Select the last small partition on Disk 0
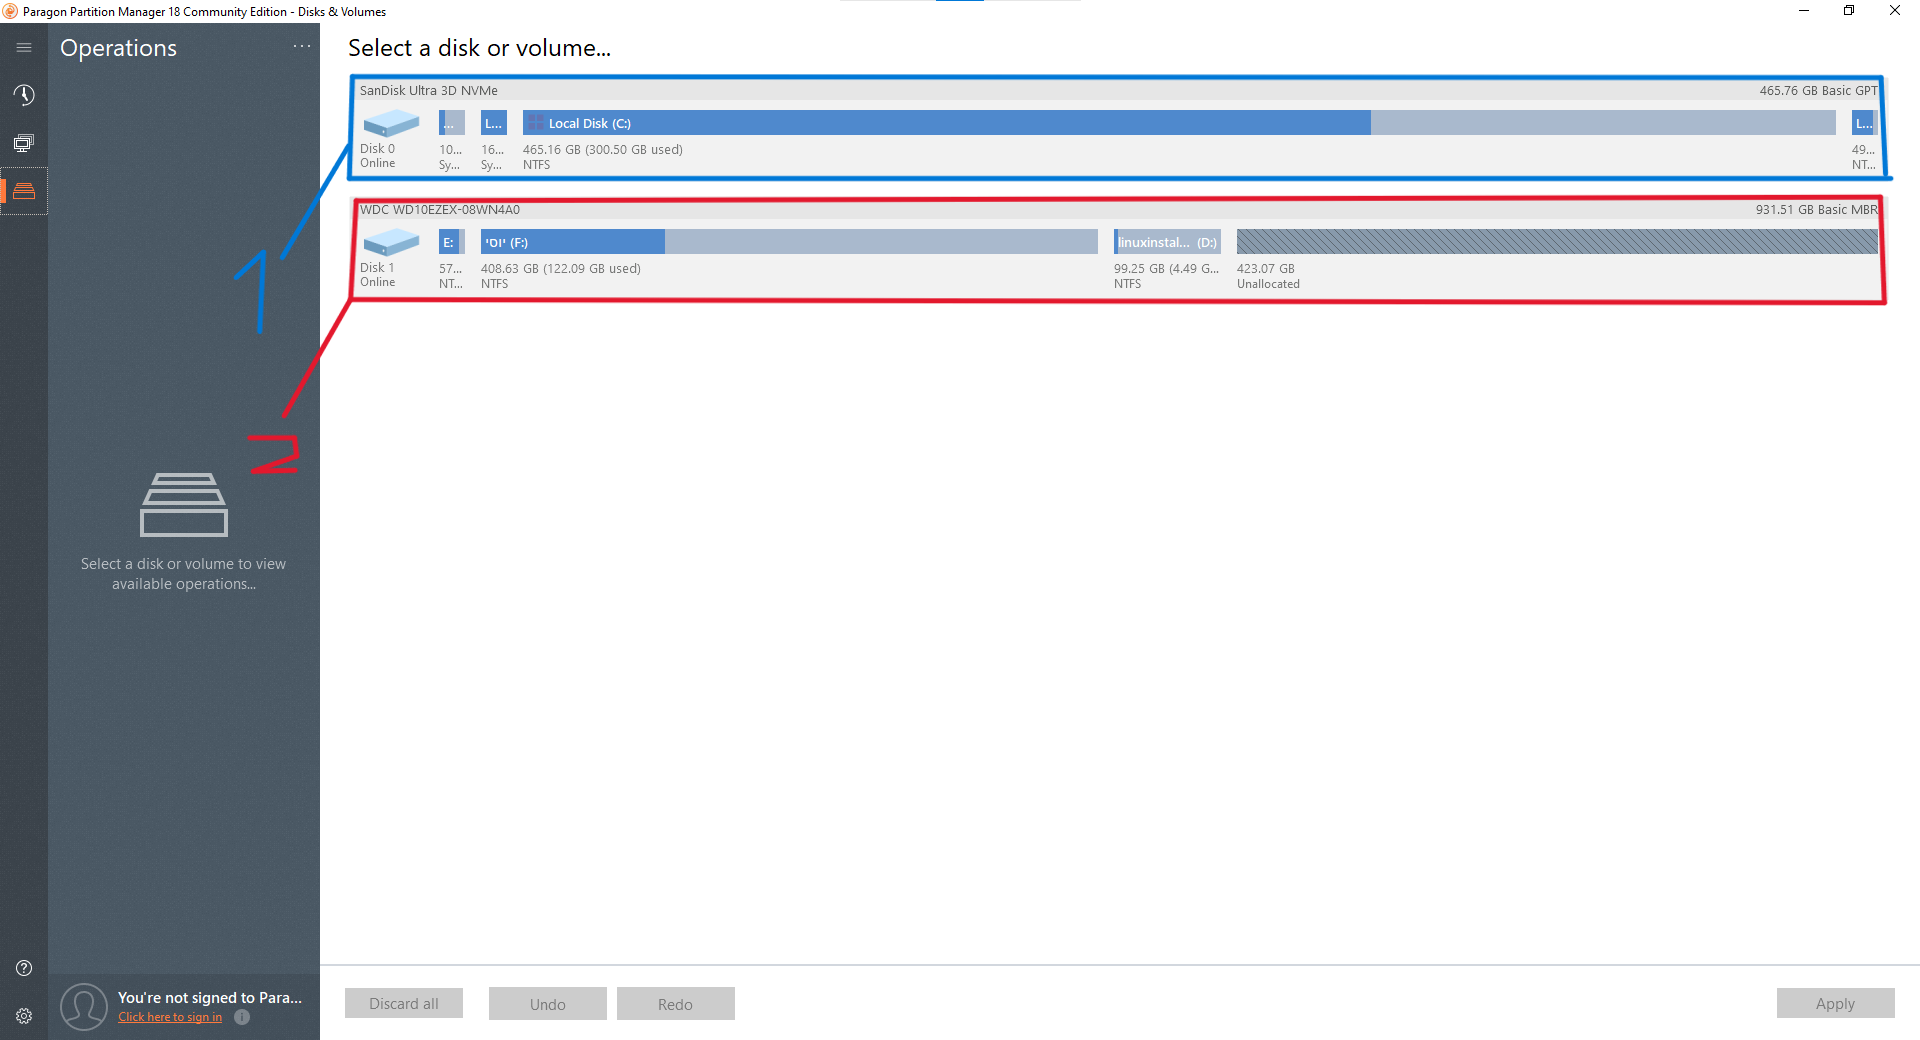This screenshot has width=1920, height=1040. (1864, 123)
